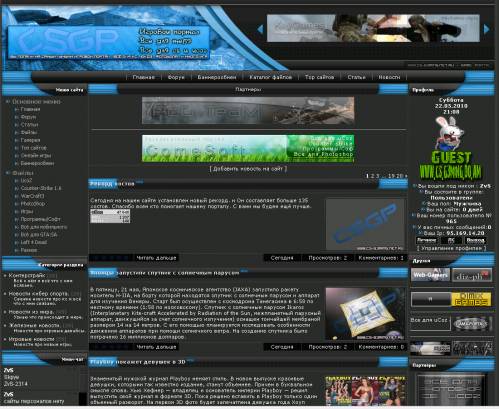Open the Контерстрайк news category

(27, 276)
